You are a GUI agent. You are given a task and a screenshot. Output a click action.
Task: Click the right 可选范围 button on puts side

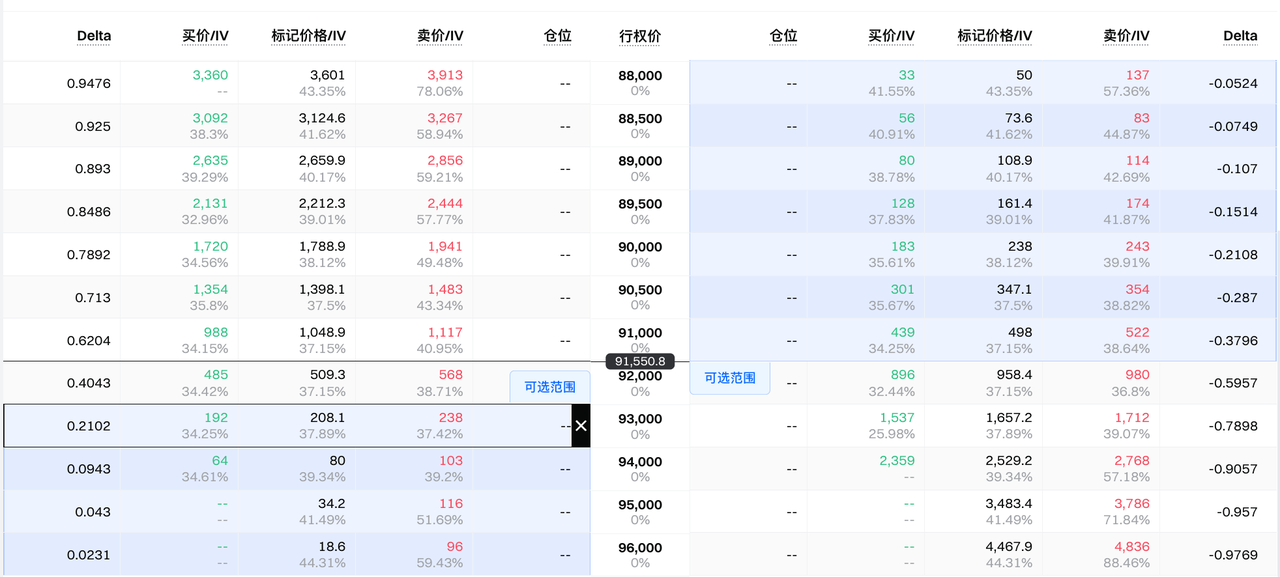point(729,379)
